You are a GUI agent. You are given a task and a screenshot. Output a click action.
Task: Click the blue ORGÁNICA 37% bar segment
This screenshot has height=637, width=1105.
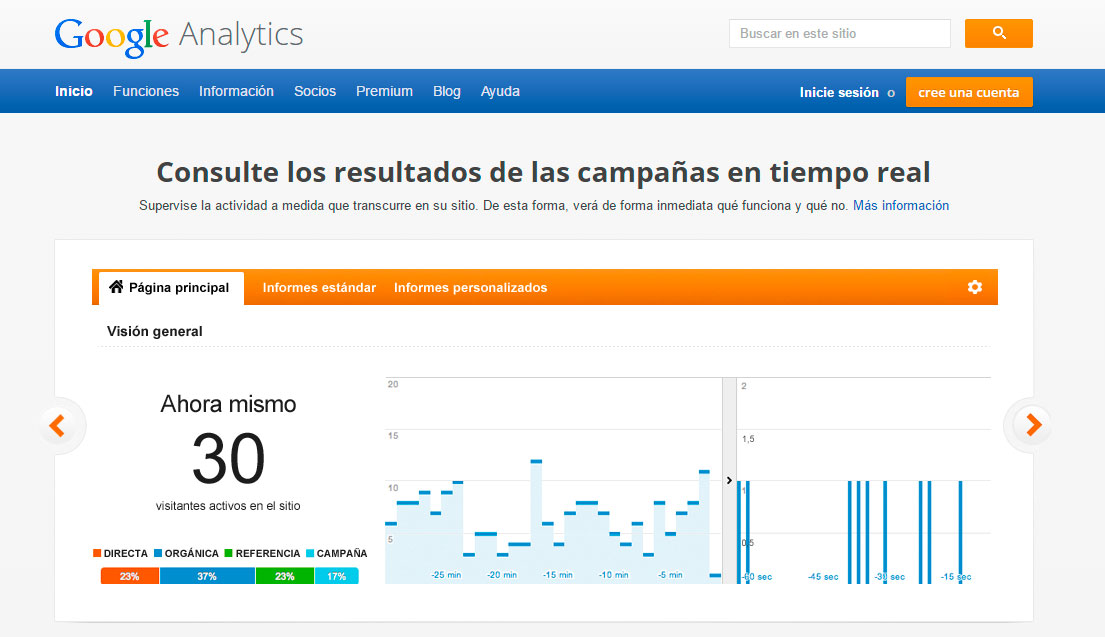(207, 576)
